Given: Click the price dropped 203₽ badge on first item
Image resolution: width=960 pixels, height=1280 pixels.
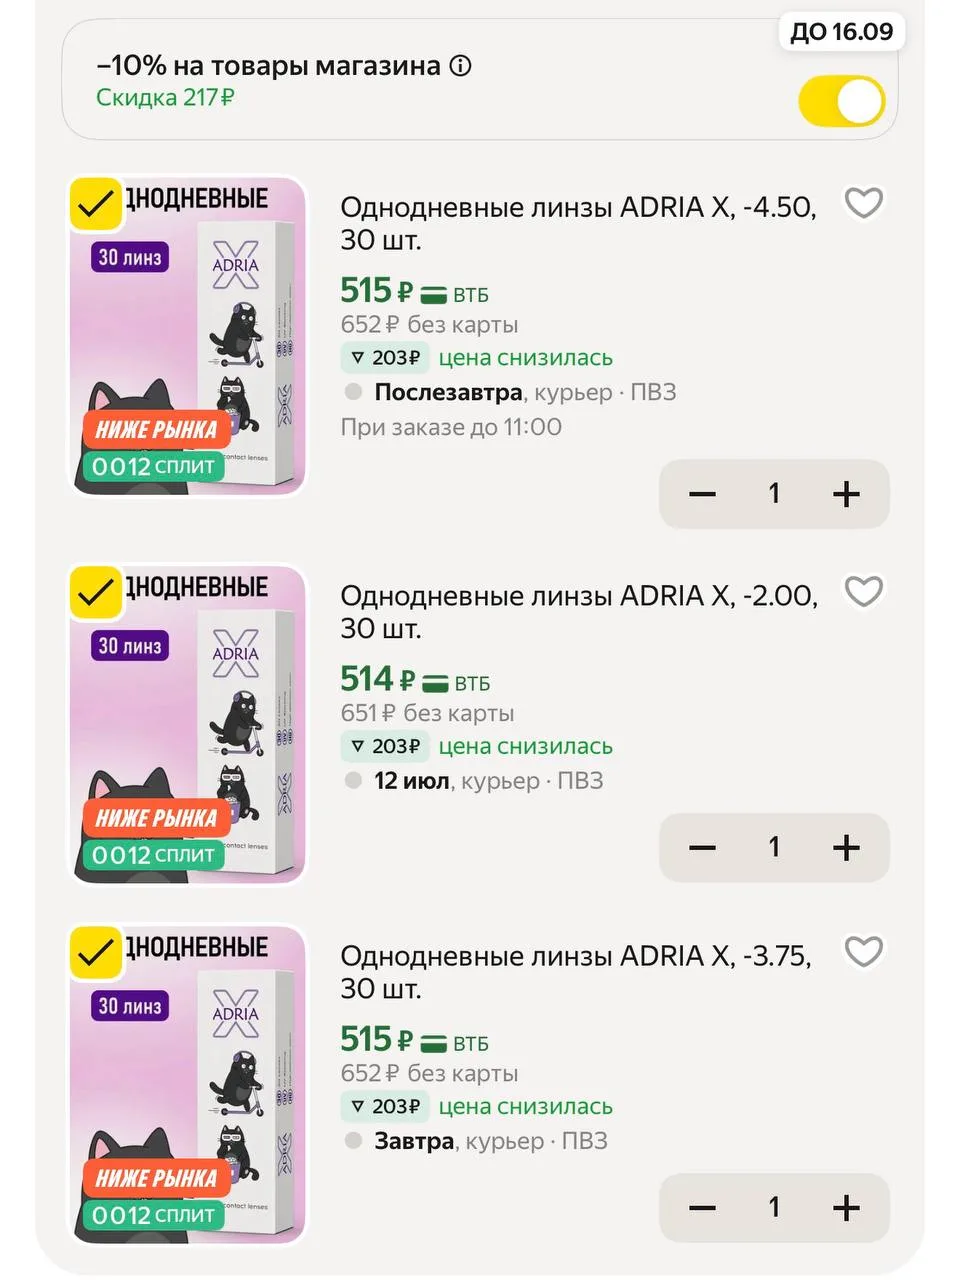Looking at the screenshot, I should [x=385, y=358].
